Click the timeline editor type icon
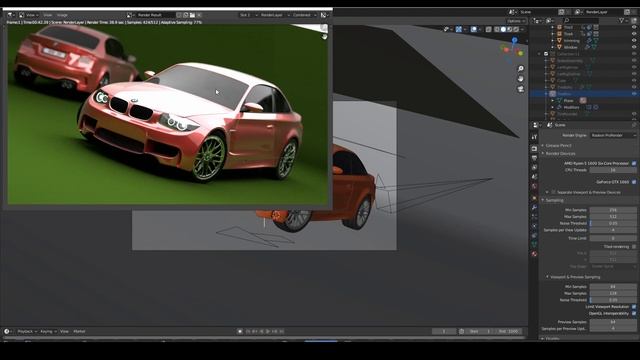This screenshot has height=360, width=640. coord(7,331)
